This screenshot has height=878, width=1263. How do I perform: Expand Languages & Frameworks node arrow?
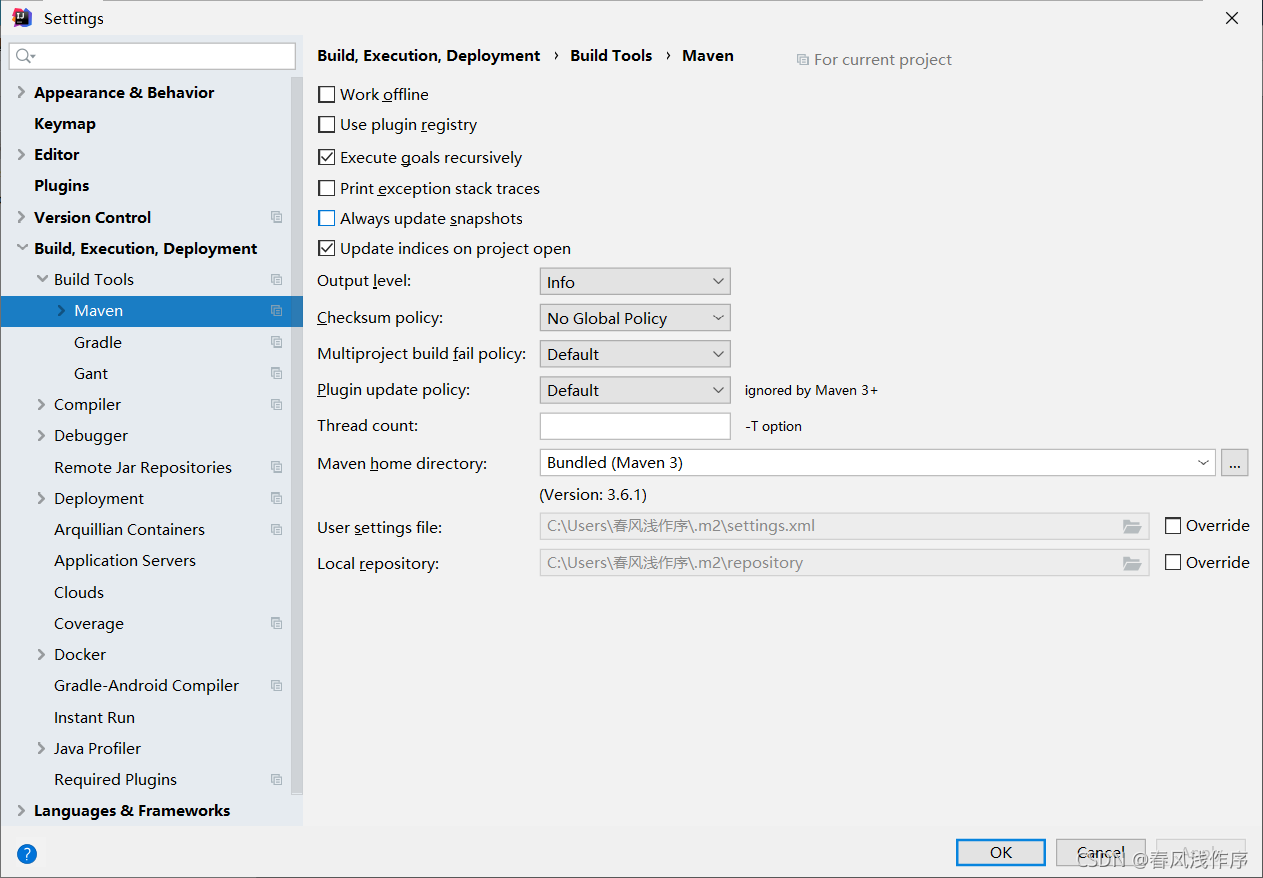21,810
